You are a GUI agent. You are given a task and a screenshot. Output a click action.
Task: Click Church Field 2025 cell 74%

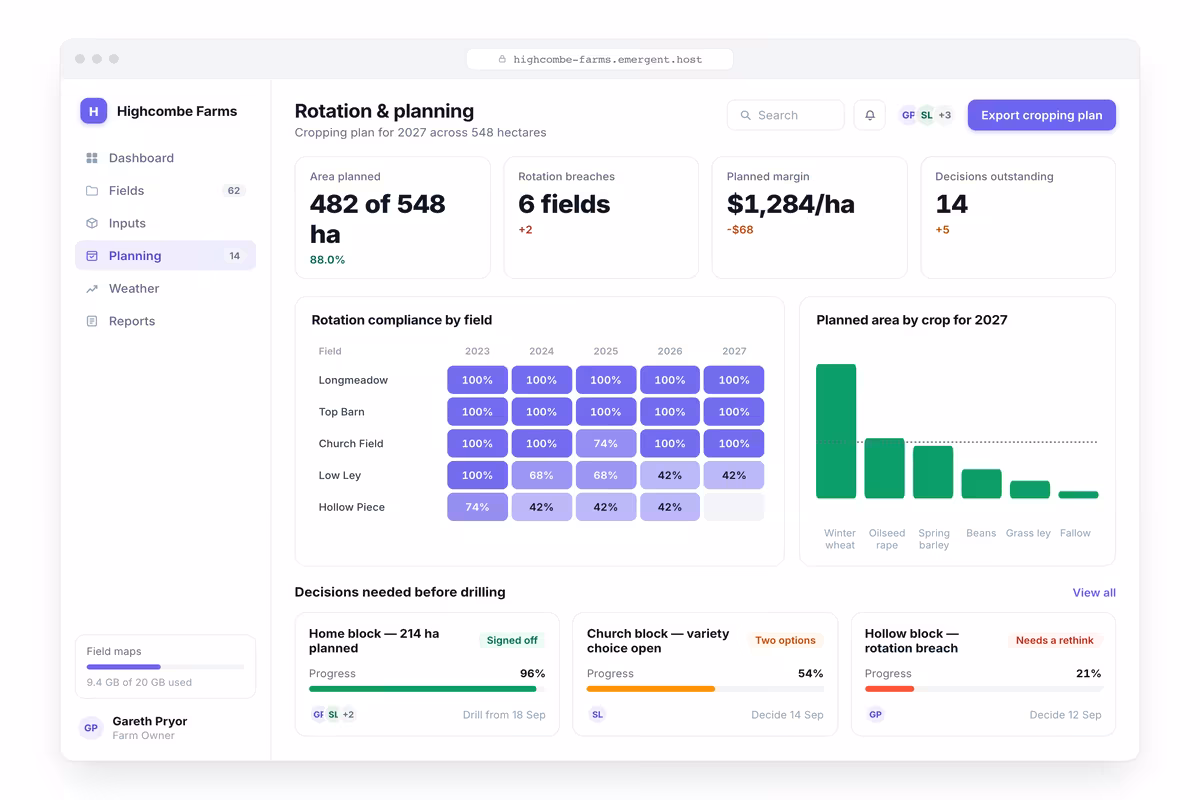pyautogui.click(x=606, y=444)
